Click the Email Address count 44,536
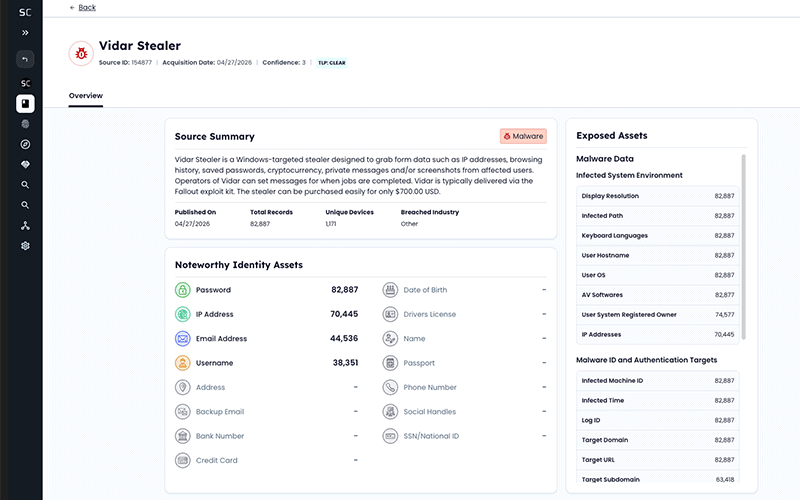 pyautogui.click(x=344, y=338)
